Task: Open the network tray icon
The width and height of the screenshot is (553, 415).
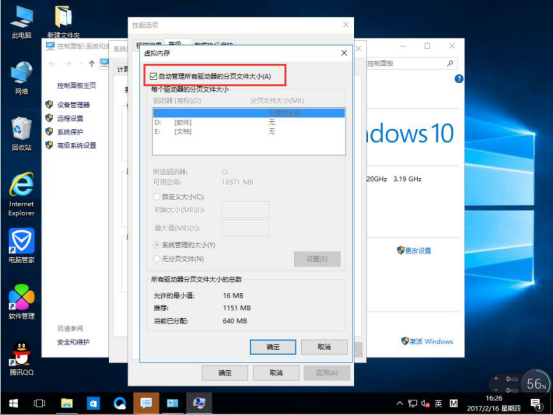Action: (x=412, y=403)
